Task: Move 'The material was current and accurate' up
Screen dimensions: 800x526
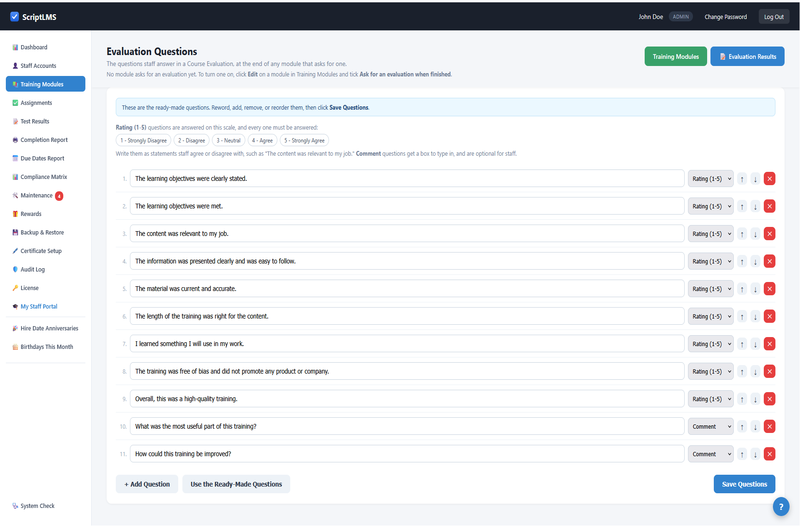Action: pyautogui.click(x=742, y=289)
